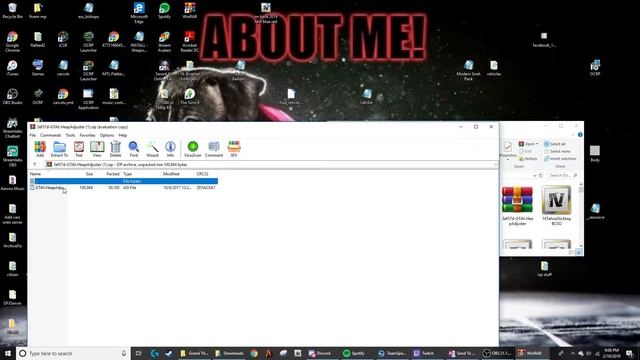
Task: Click History in Explorer ribbon
Action: (x=528, y=159)
